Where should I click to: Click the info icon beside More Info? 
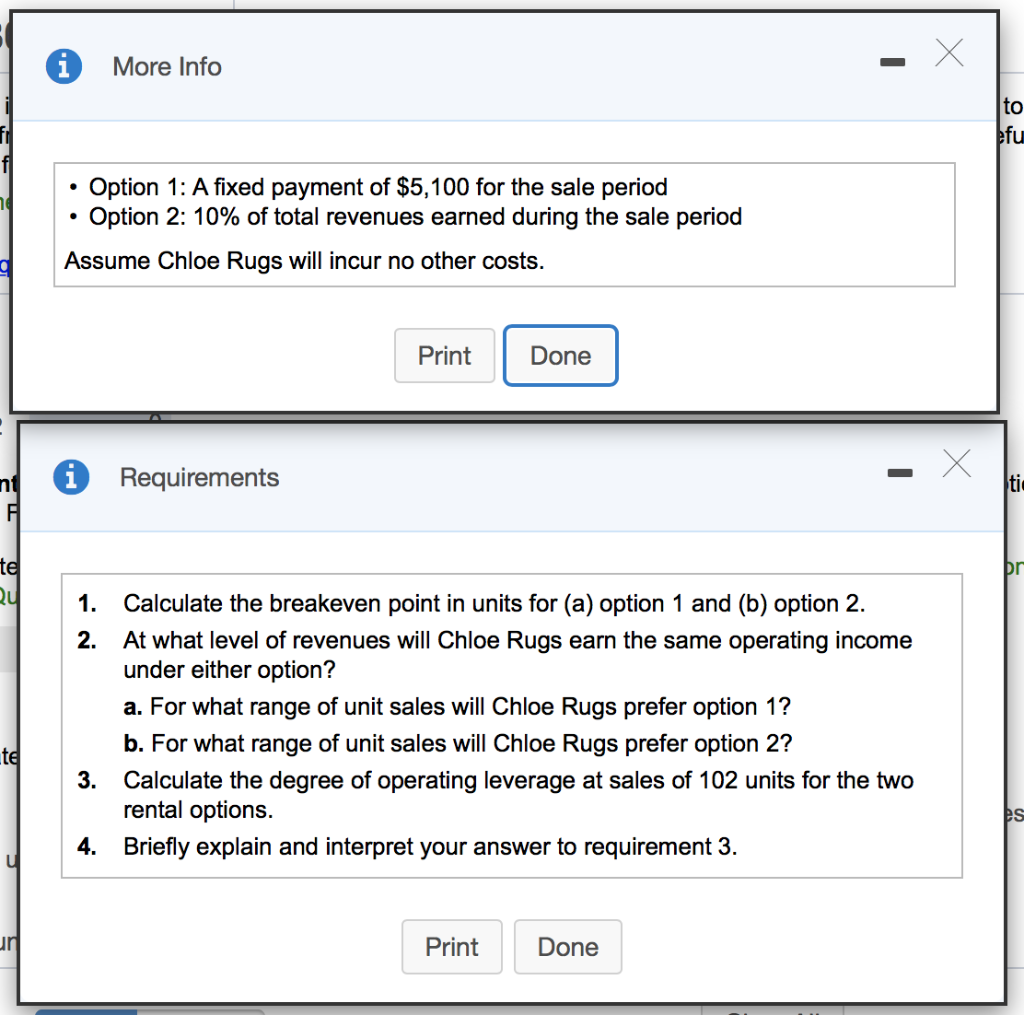63,66
